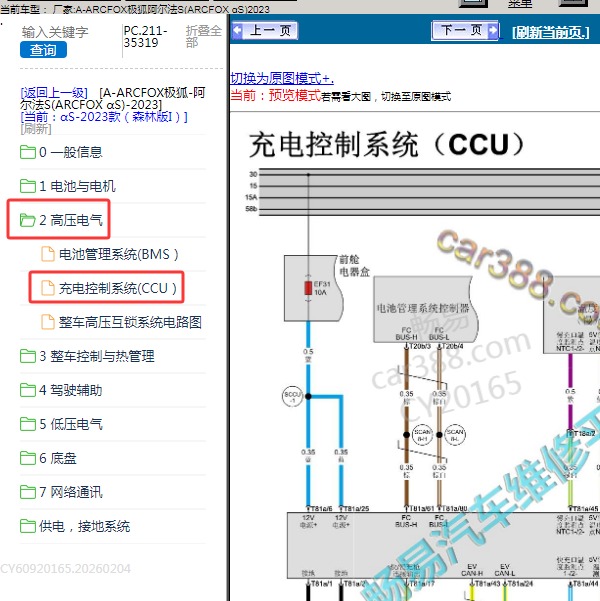Expand the 6 底盘 folder

point(58,458)
